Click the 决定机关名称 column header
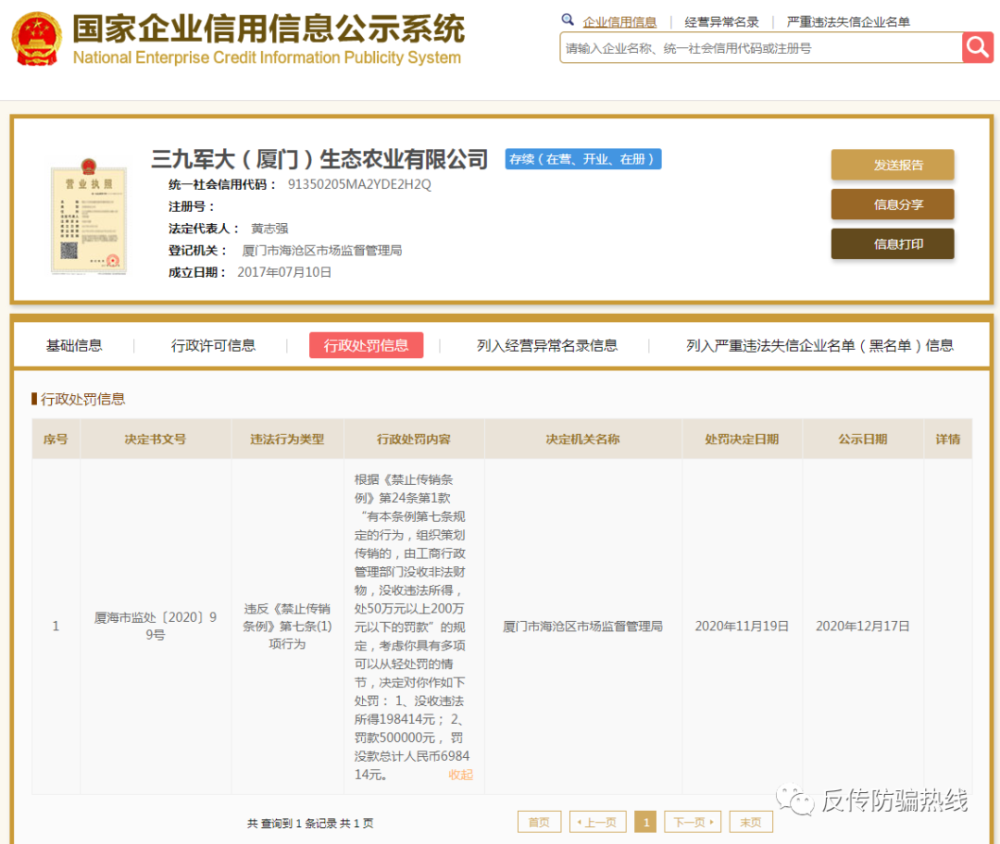Viewport: 1000px width, 844px height. tap(582, 439)
